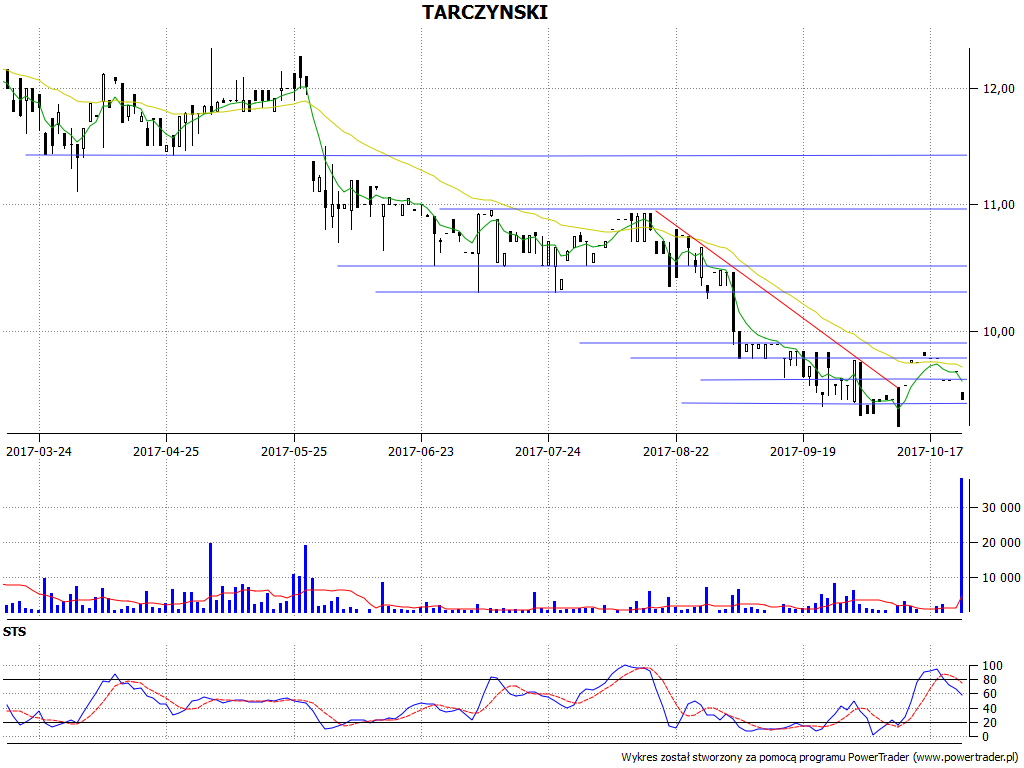Click the 11,00 price axis label
Viewport: 1024px width, 768px height.
999,204
